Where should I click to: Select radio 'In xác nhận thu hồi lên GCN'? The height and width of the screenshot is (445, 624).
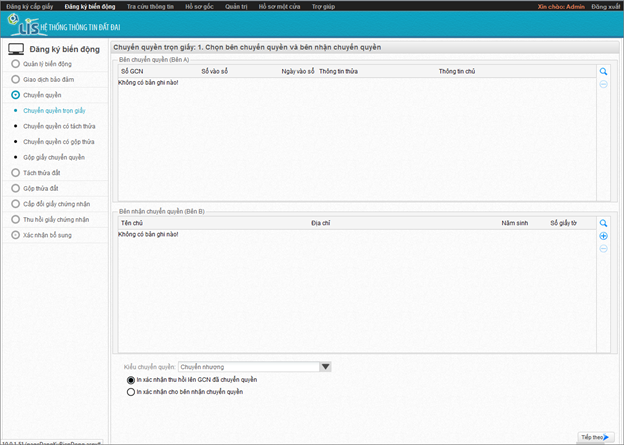point(131,380)
